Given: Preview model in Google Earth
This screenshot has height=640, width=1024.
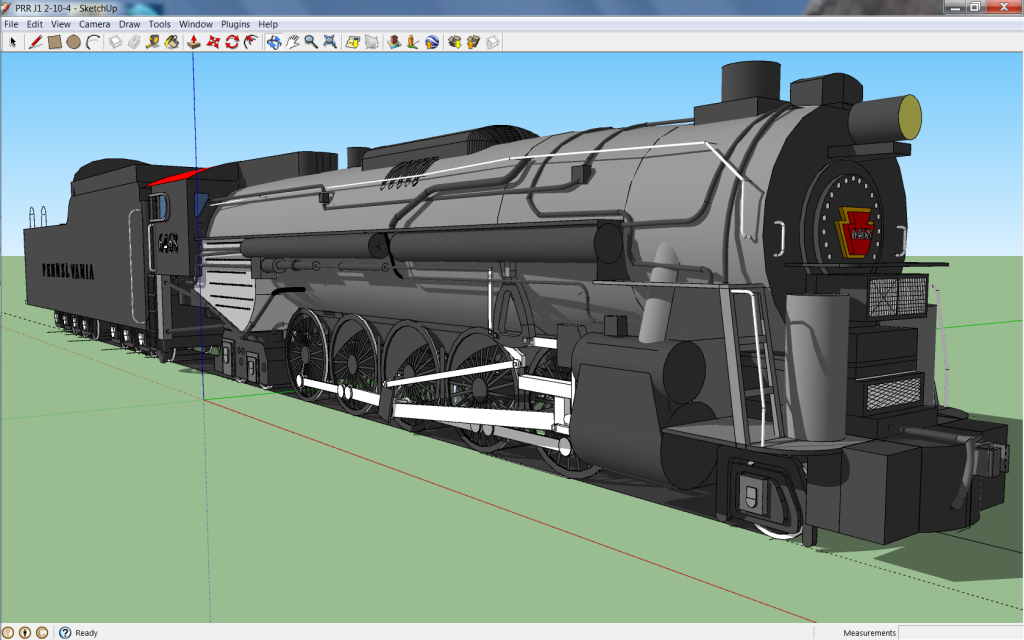Looking at the screenshot, I should (432, 42).
